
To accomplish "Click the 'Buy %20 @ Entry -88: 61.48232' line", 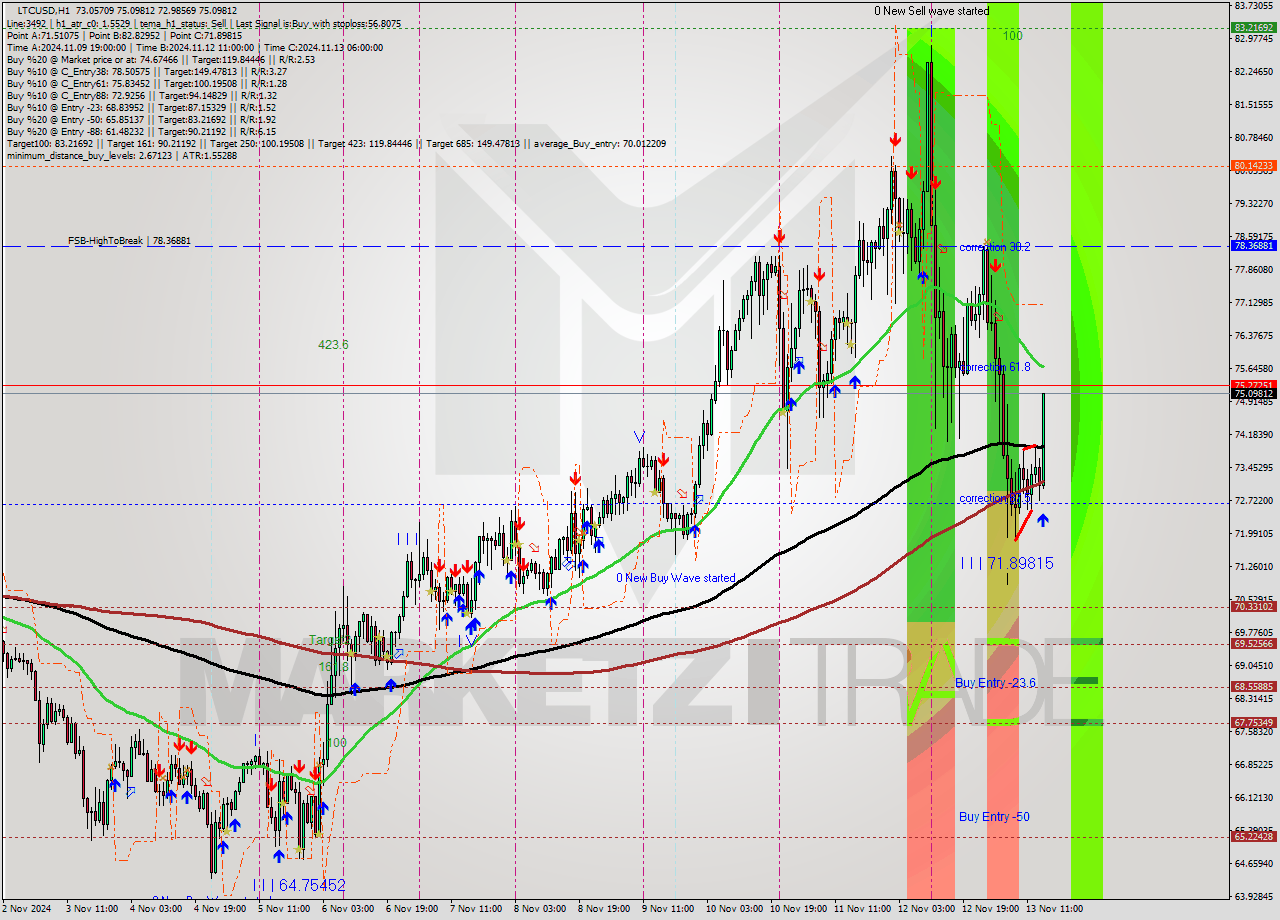I will [x=142, y=131].
